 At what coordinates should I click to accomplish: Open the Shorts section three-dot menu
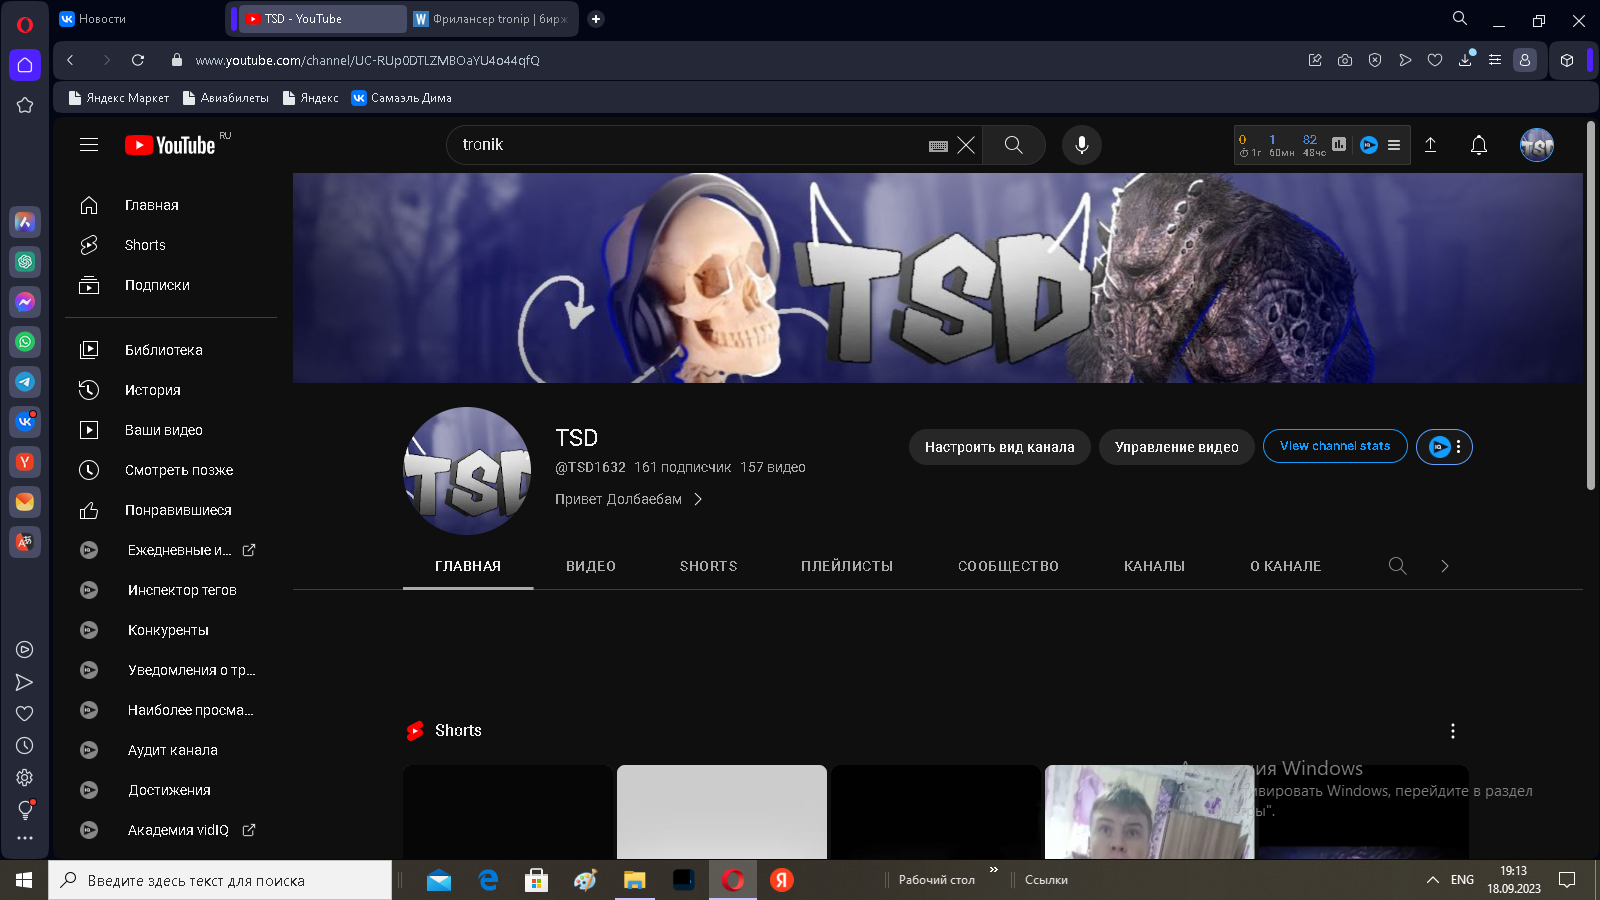(1452, 731)
